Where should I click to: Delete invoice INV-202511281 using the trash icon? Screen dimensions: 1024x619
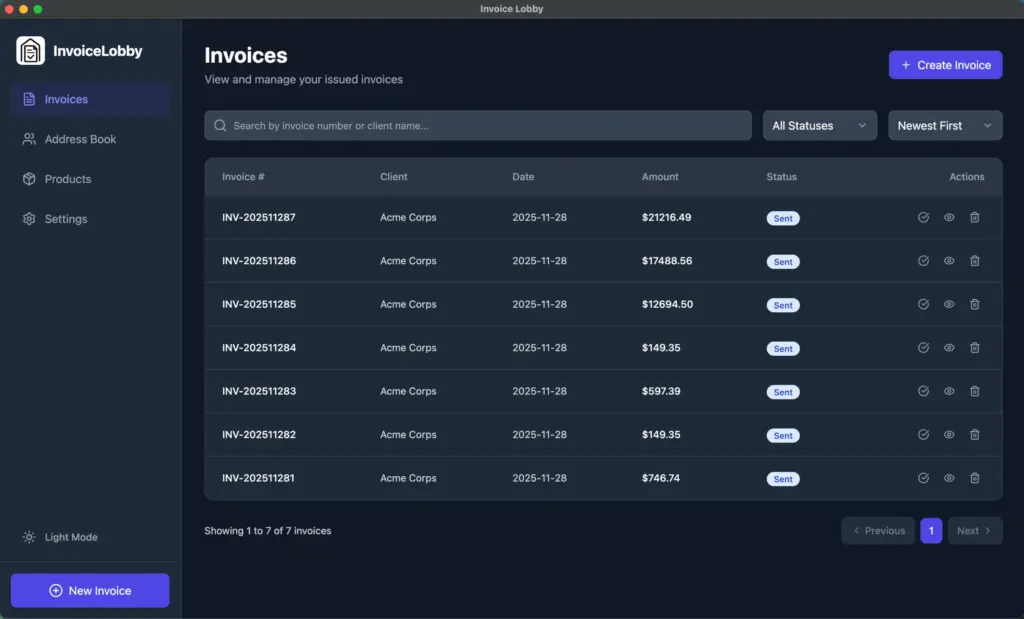(x=975, y=478)
